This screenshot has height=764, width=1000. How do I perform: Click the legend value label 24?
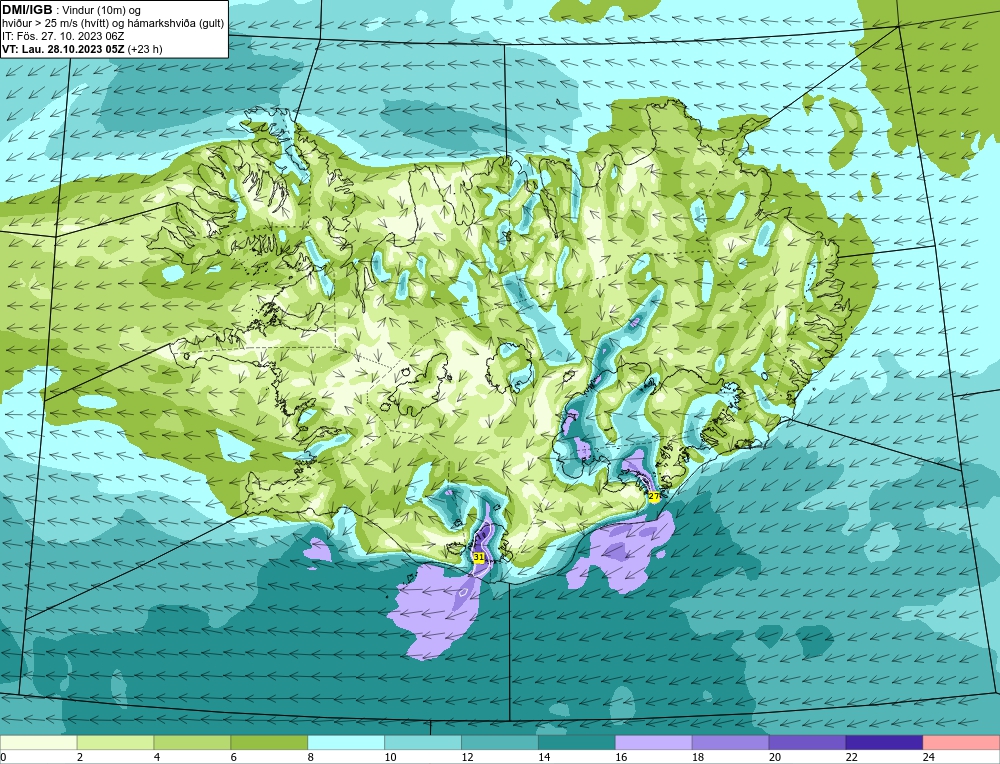click(x=929, y=757)
